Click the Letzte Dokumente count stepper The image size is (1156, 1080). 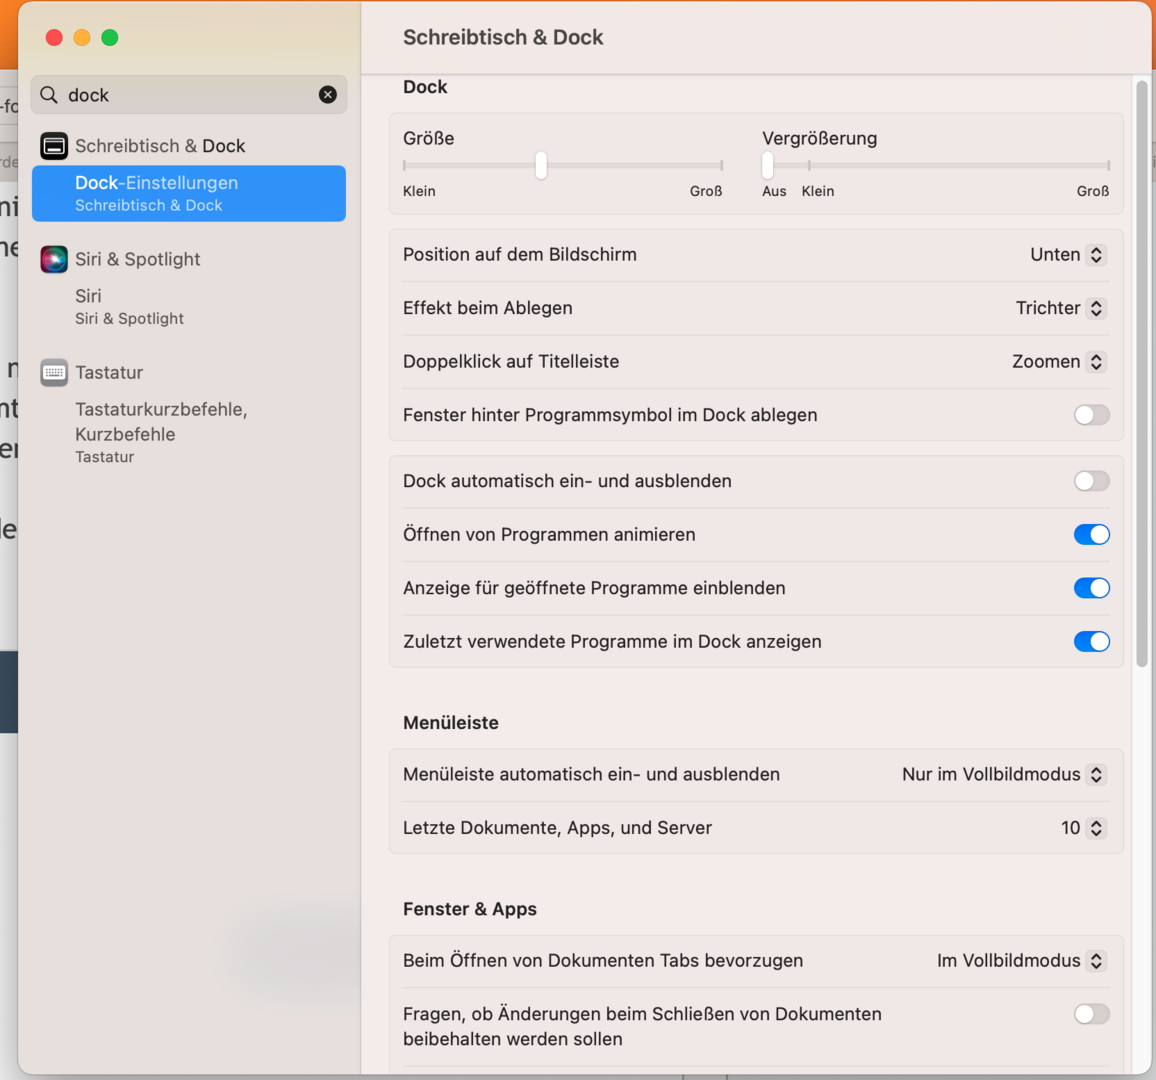tap(1096, 828)
